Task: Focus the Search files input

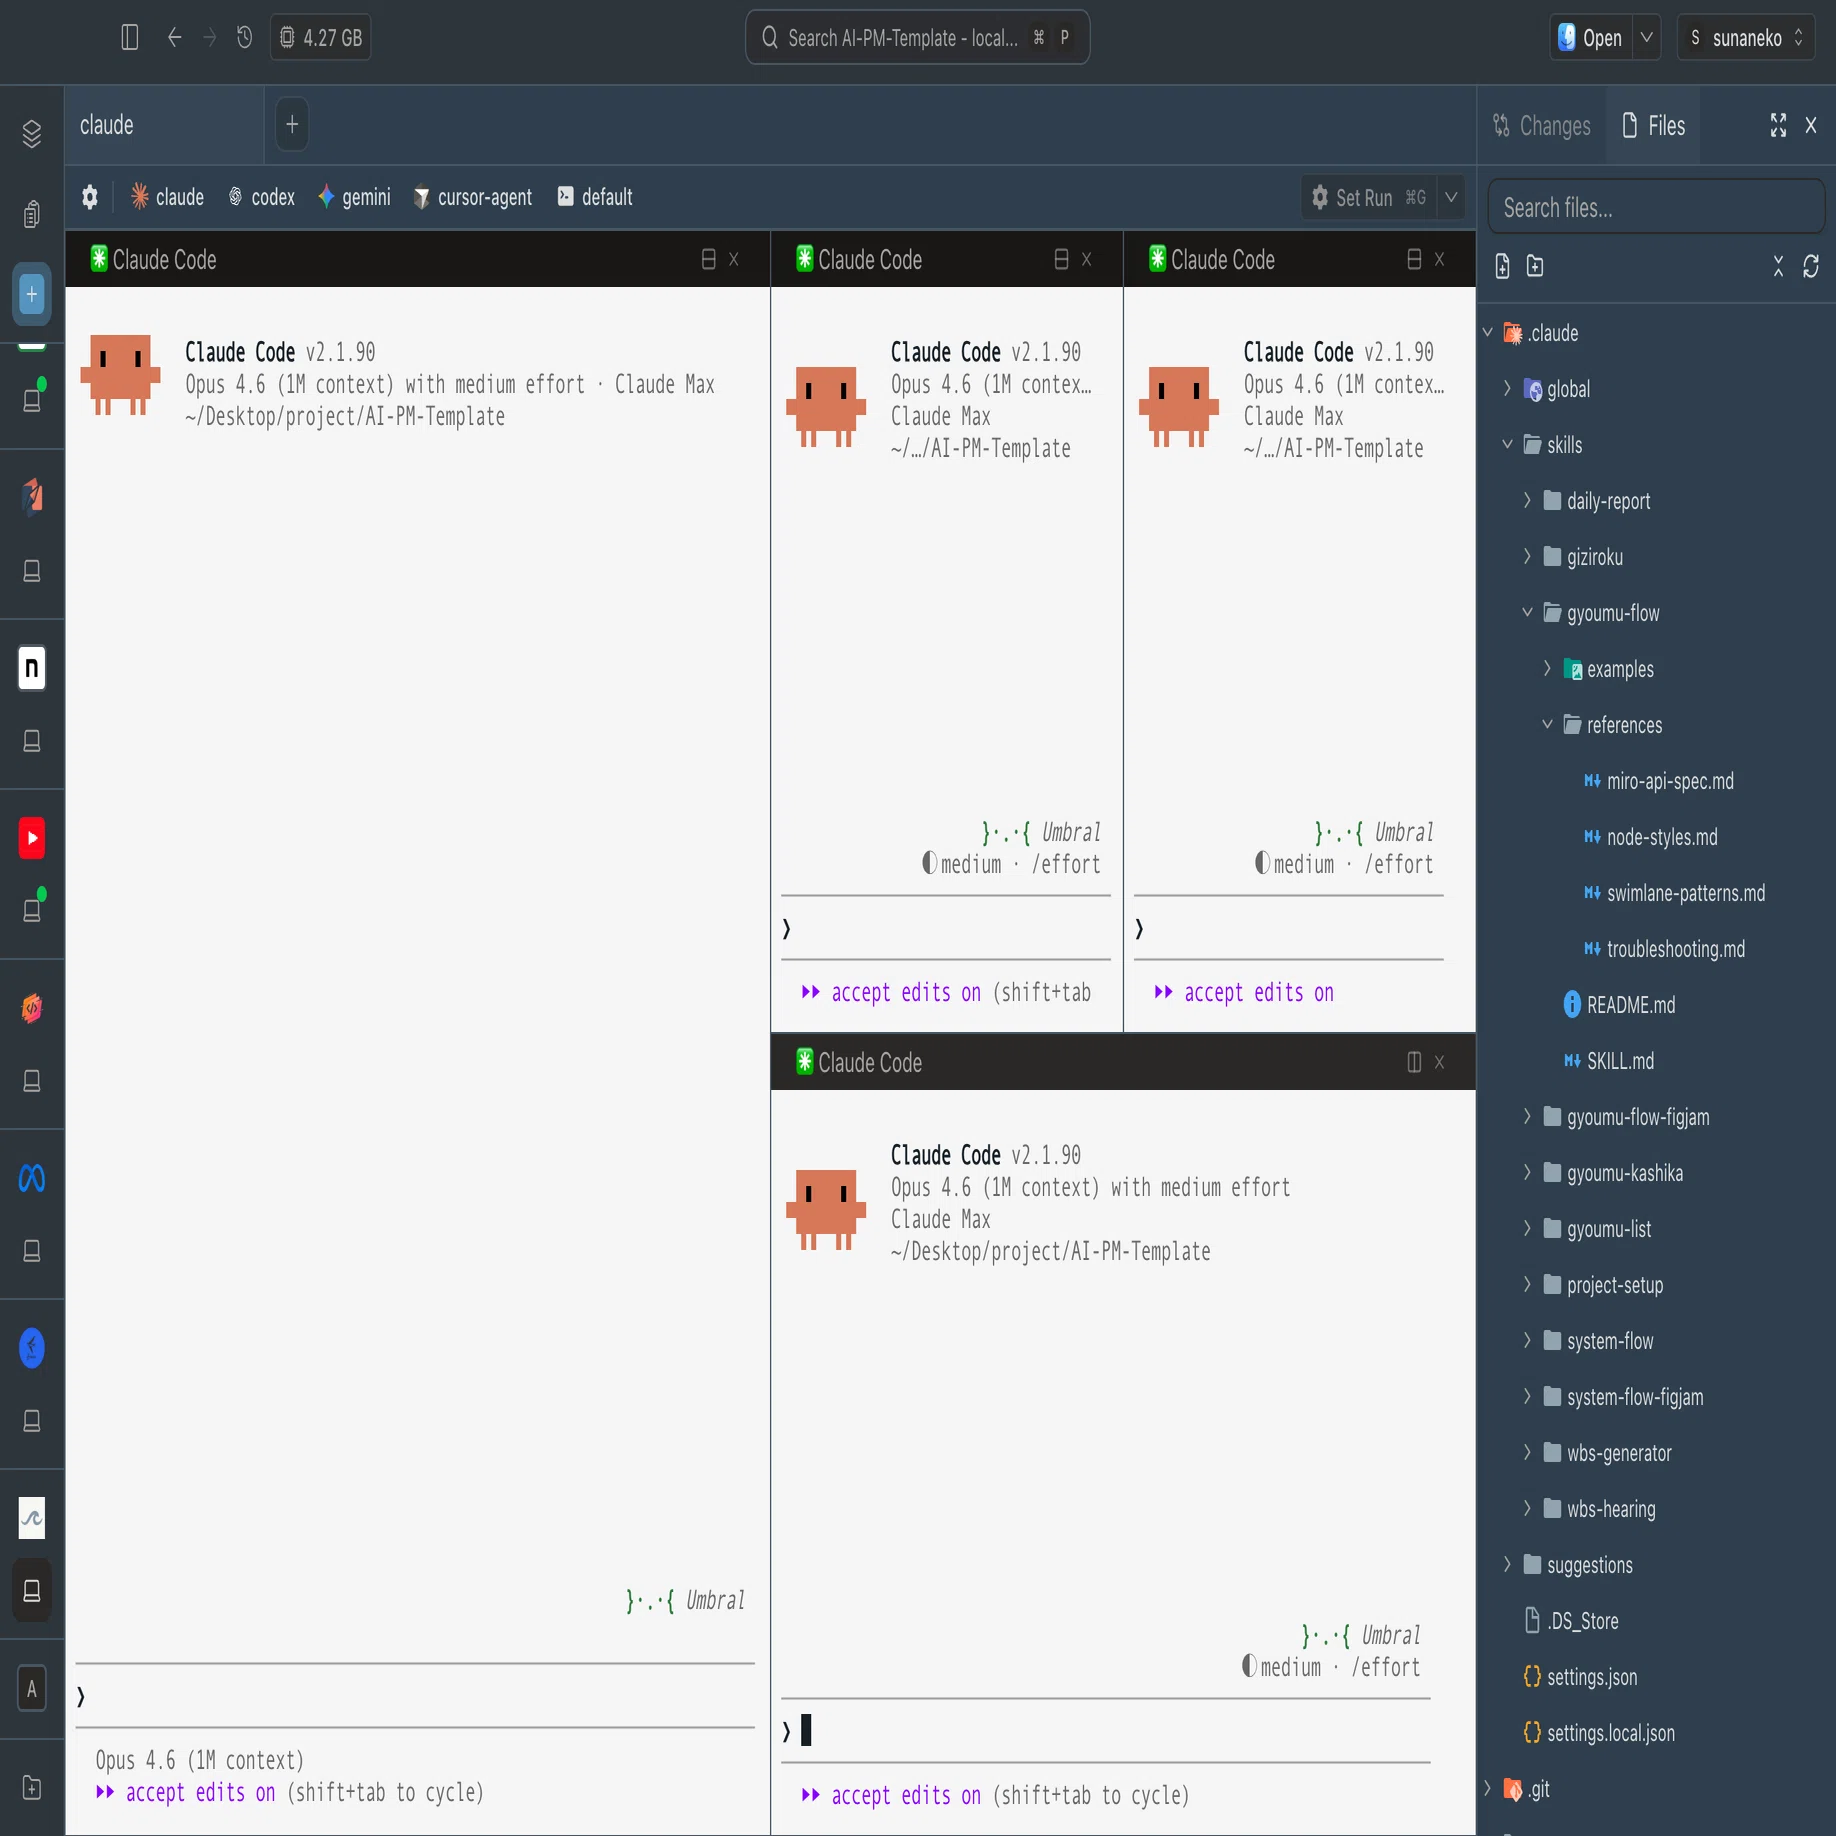Action: 1656,208
